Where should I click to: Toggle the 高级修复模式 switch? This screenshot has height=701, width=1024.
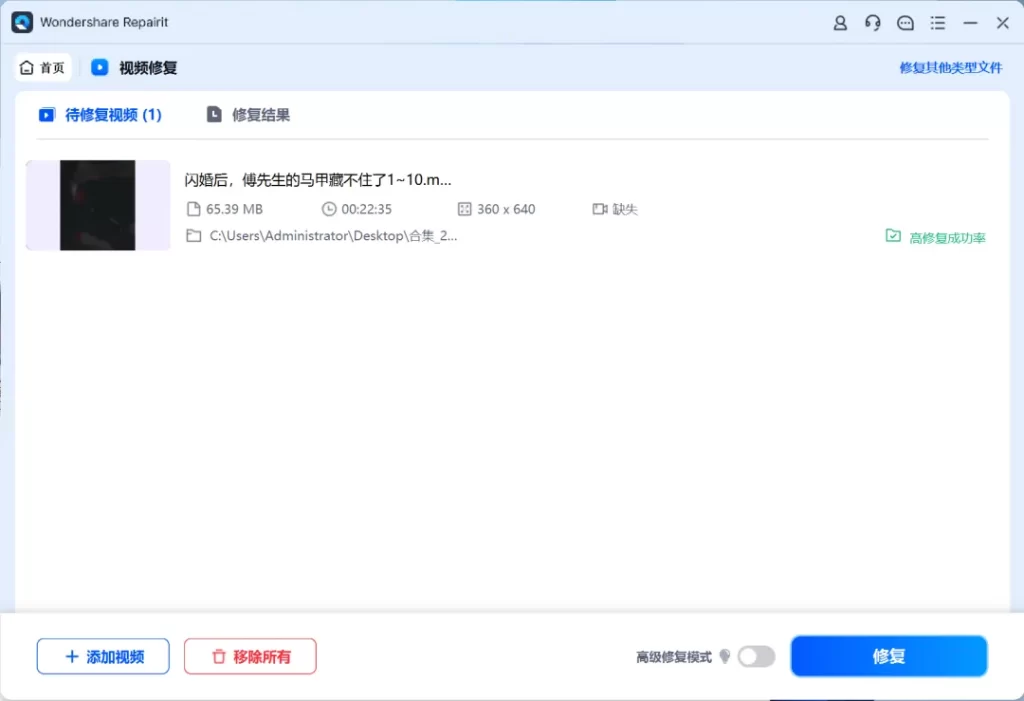(756, 657)
